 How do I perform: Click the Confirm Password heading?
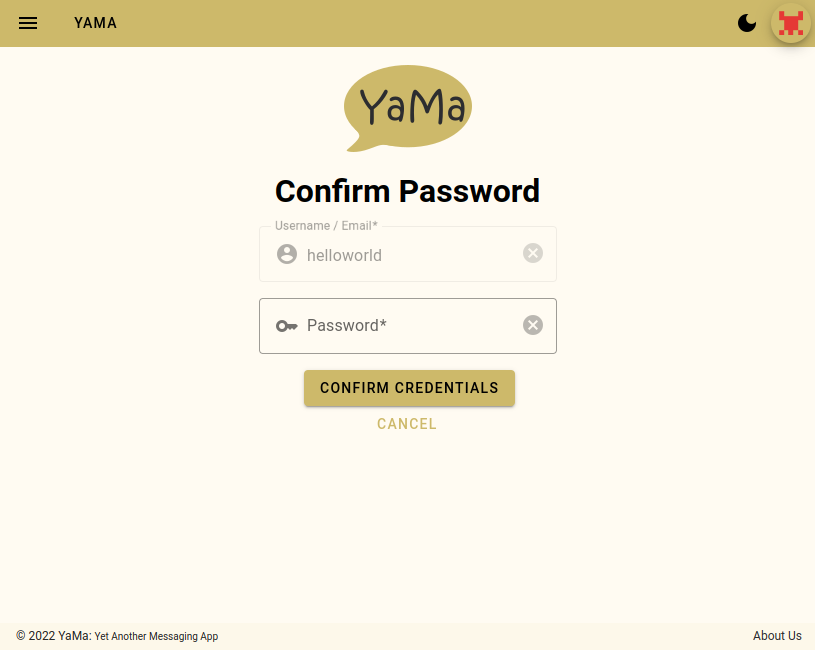[407, 191]
